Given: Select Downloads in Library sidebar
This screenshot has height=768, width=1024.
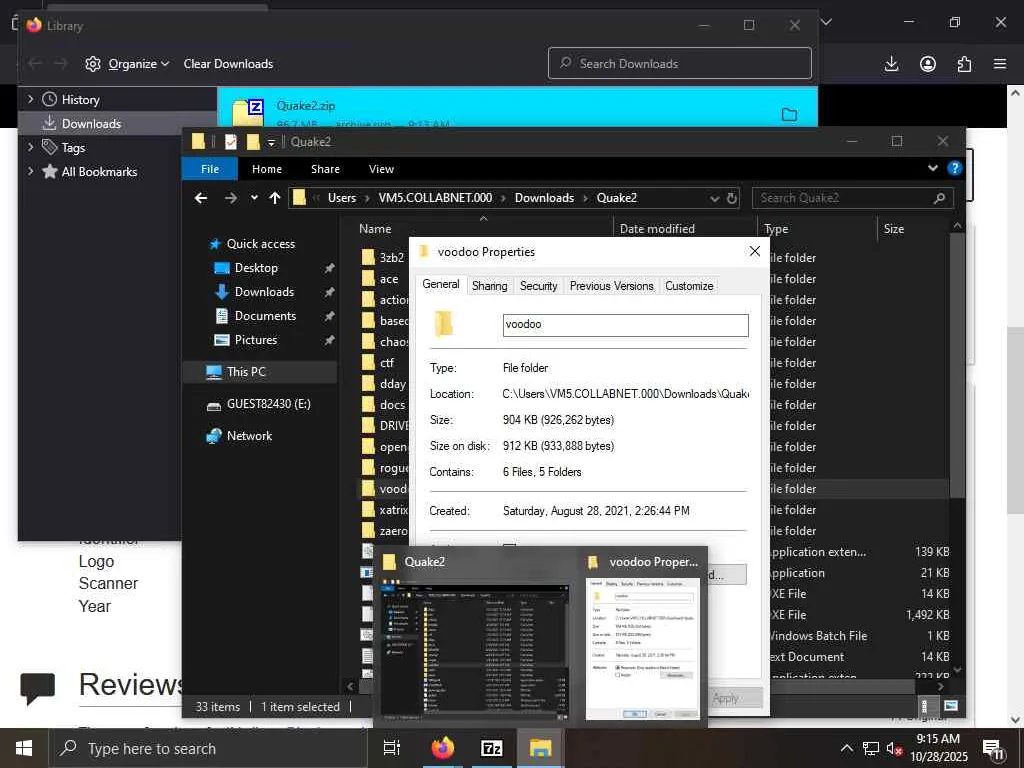Looking at the screenshot, I should (x=91, y=123).
